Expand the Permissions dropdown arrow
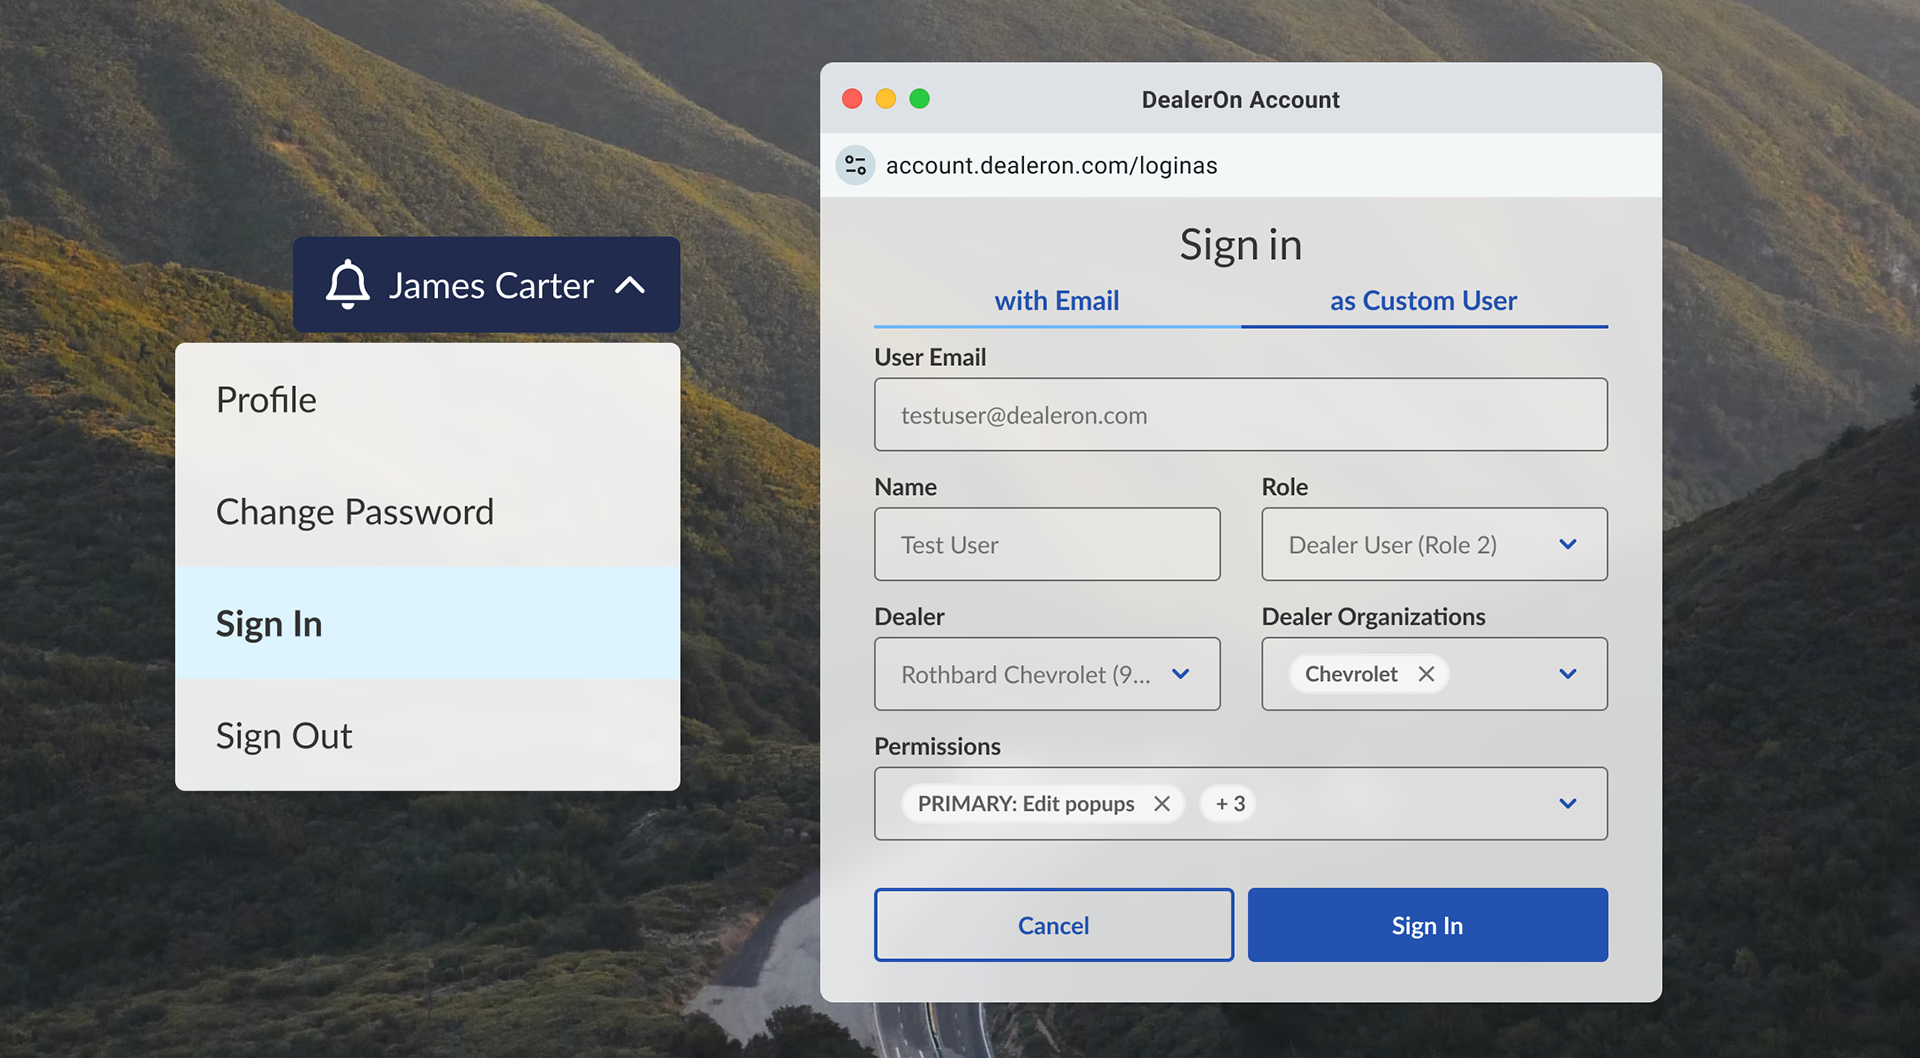Viewport: 1920px width, 1058px height. click(x=1568, y=804)
